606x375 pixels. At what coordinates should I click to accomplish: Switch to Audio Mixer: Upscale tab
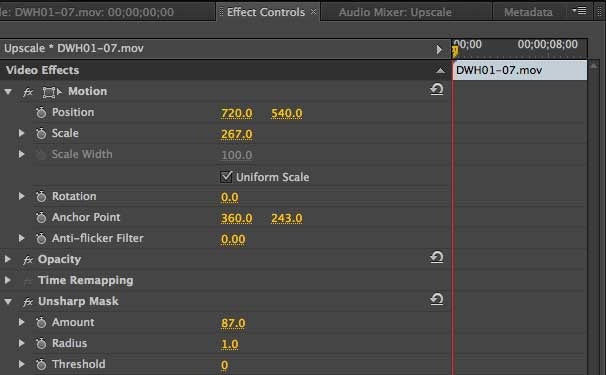pos(395,12)
